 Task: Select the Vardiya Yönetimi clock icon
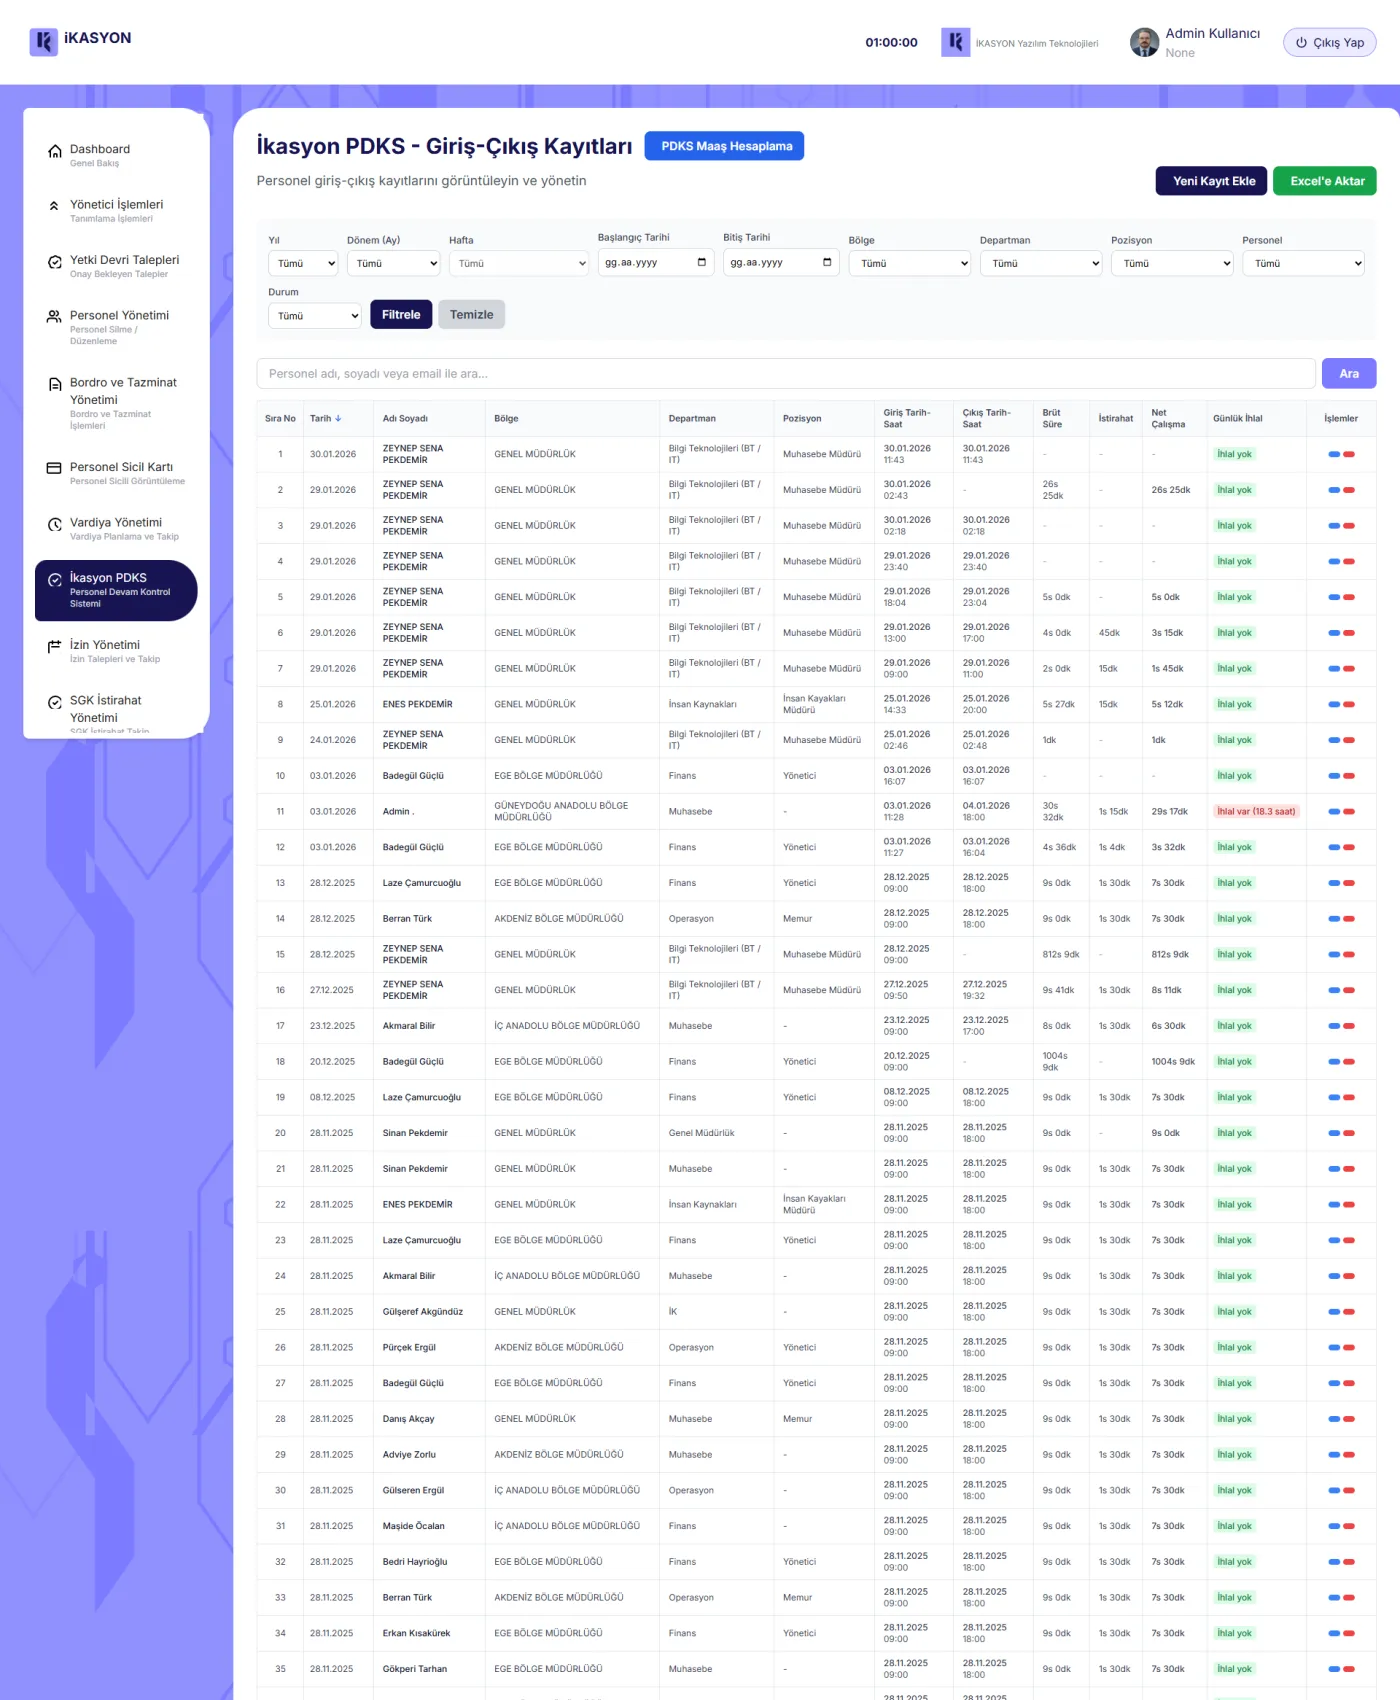tap(55, 524)
